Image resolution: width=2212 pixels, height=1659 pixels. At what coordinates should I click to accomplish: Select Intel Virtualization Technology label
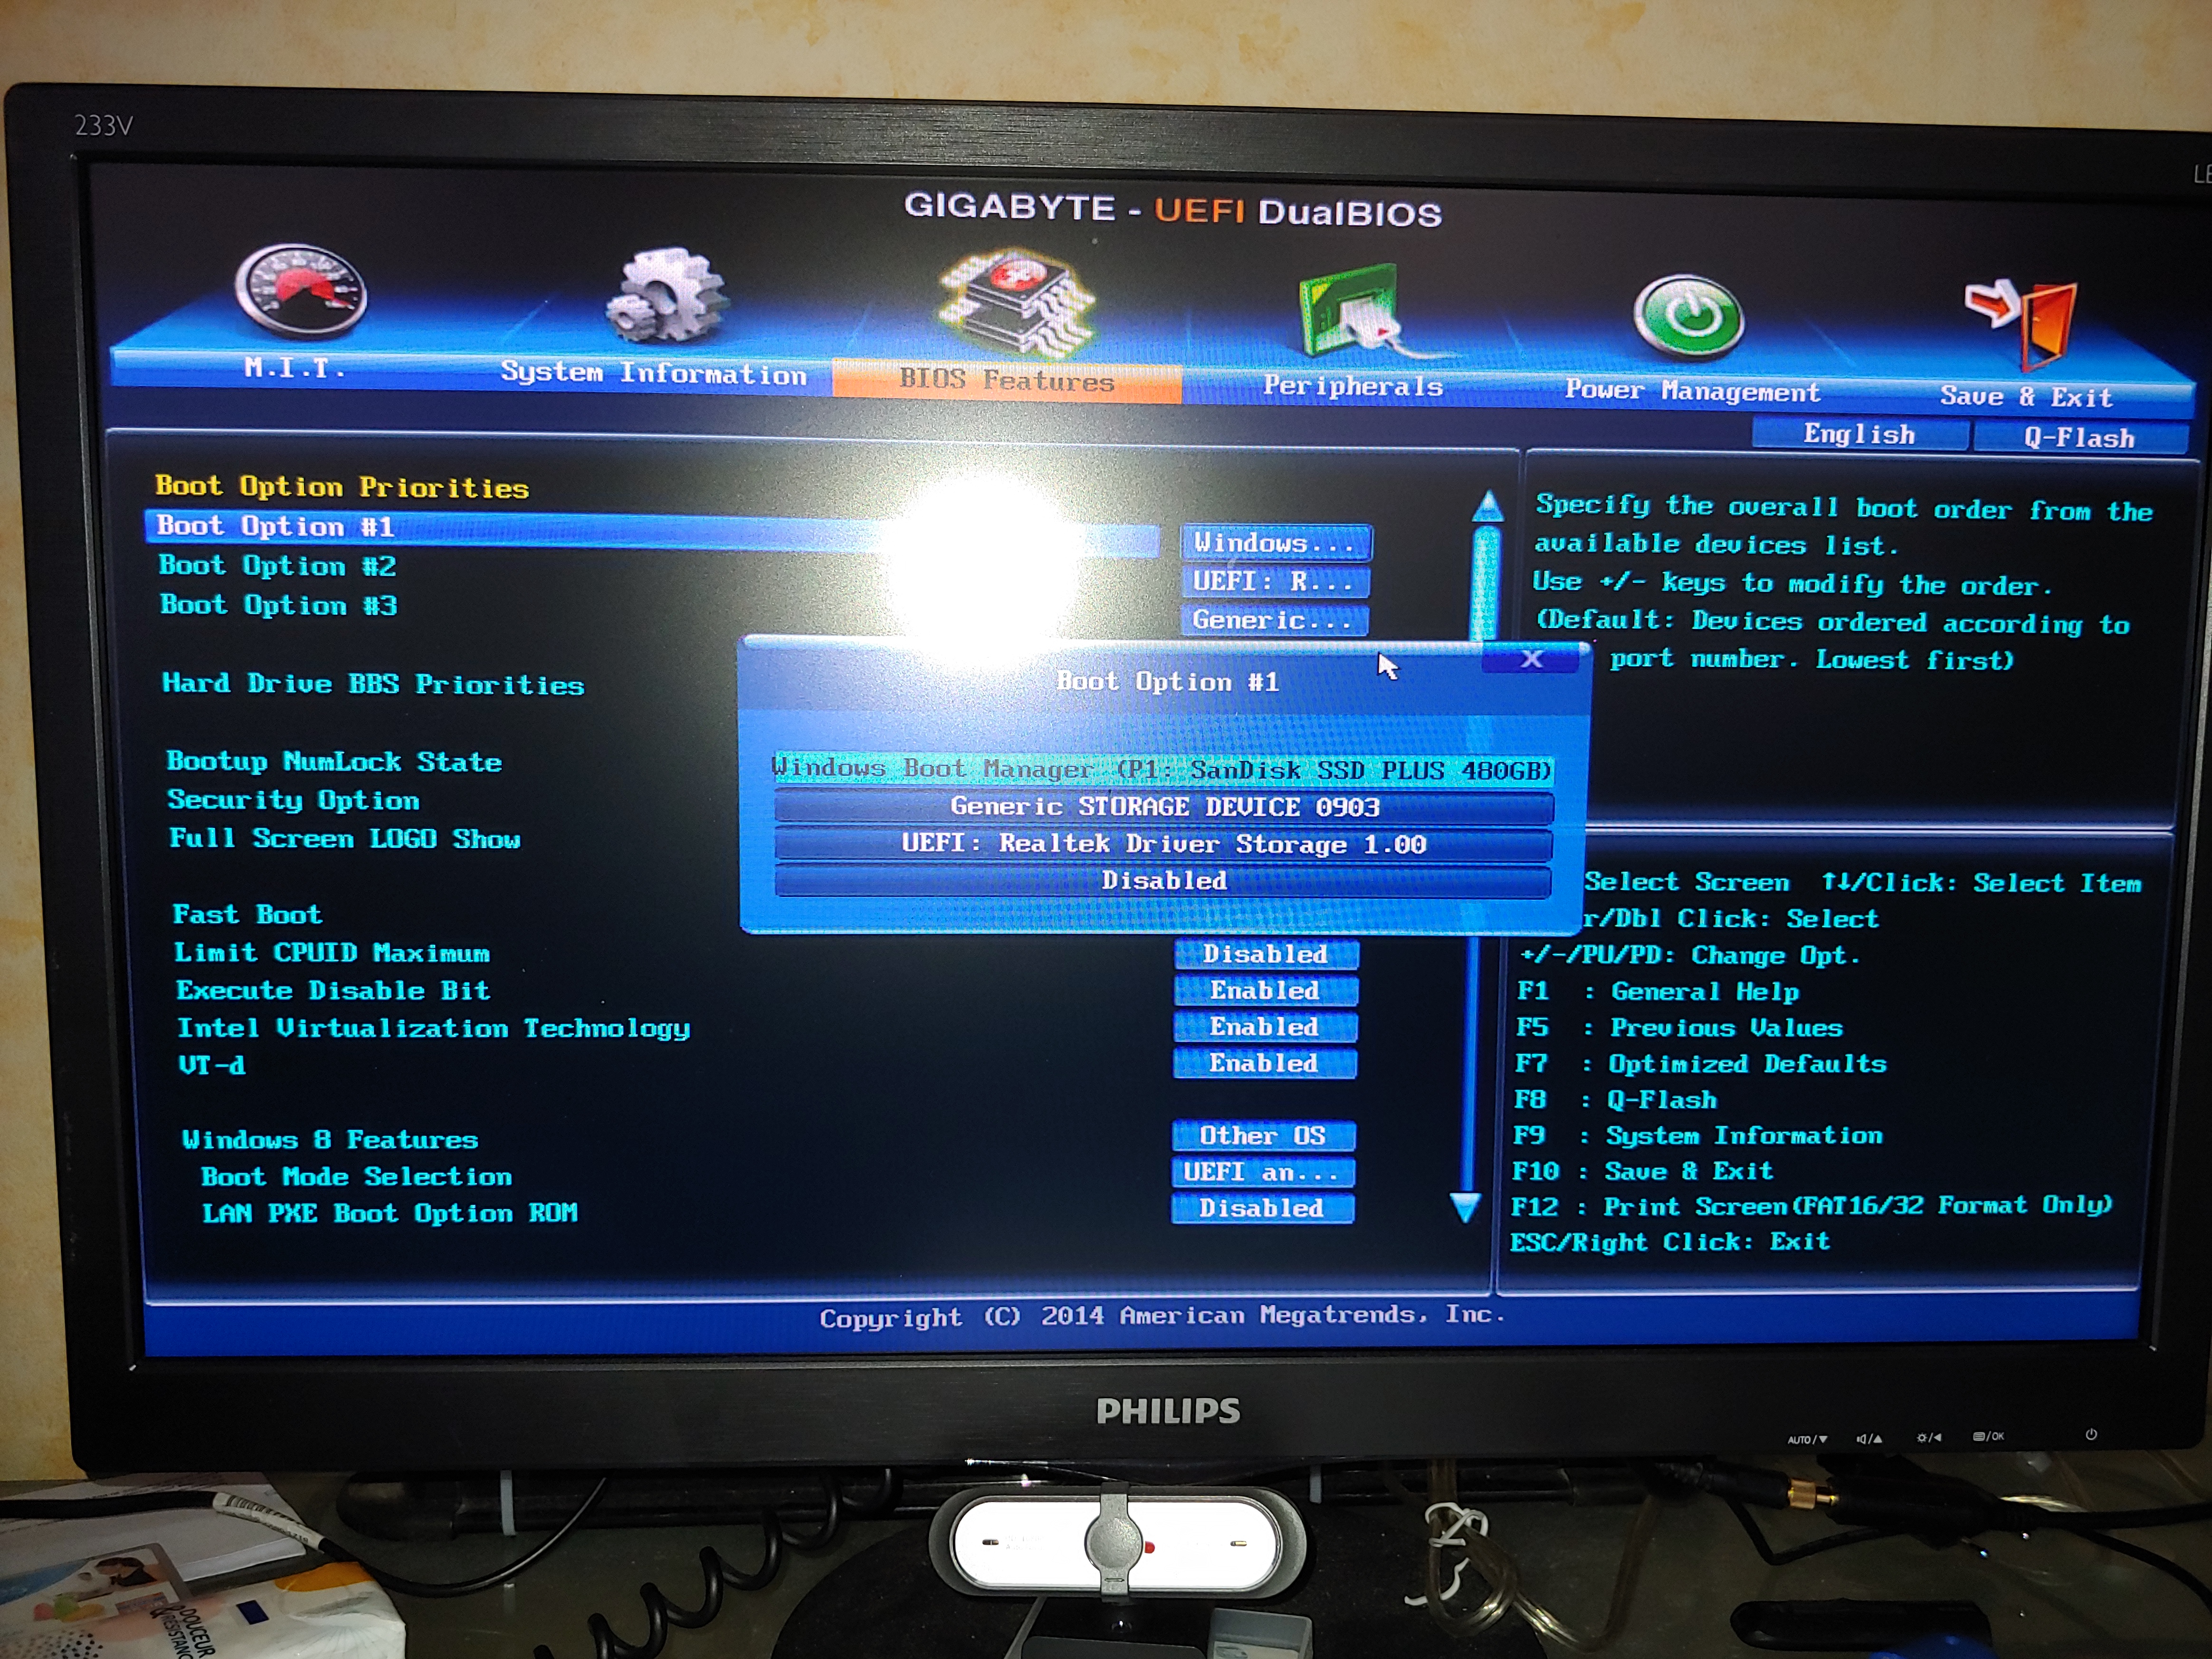click(434, 1028)
